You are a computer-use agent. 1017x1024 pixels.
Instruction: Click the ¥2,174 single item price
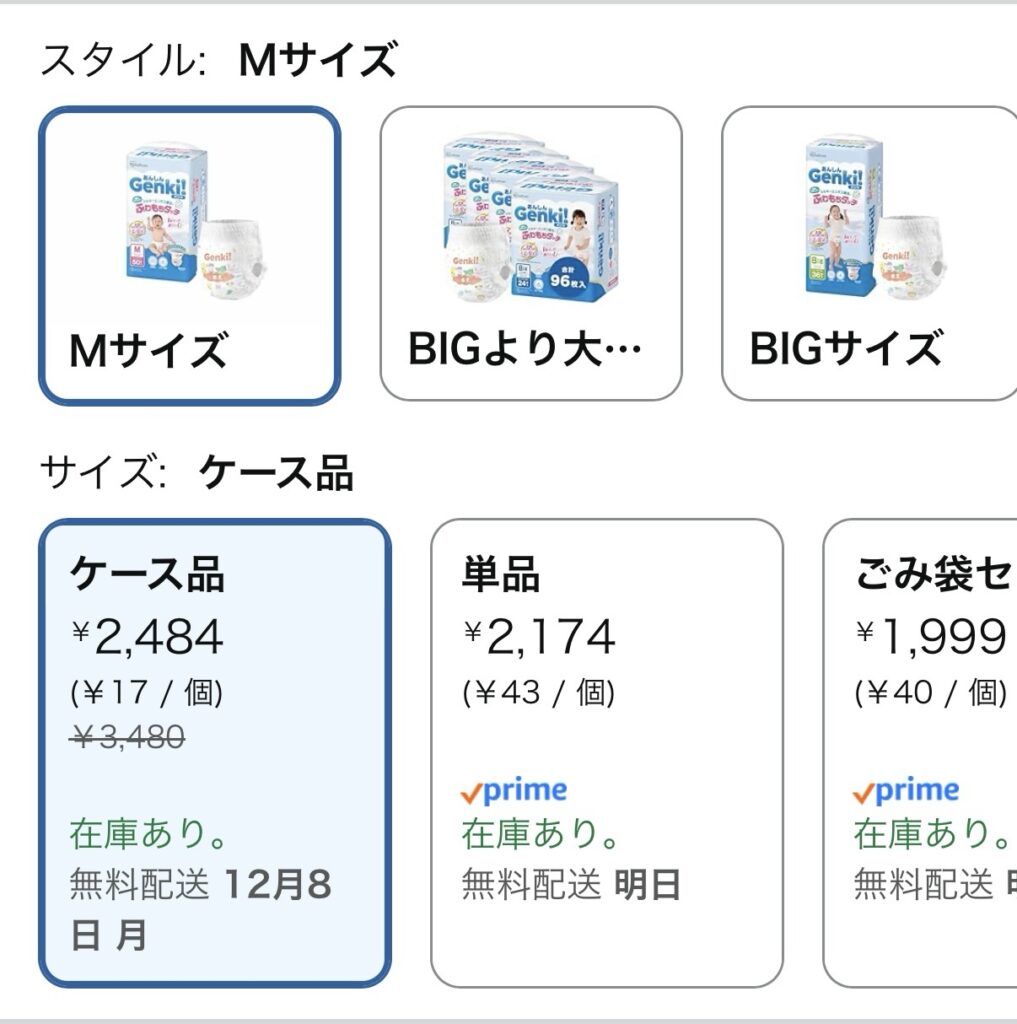(x=539, y=637)
